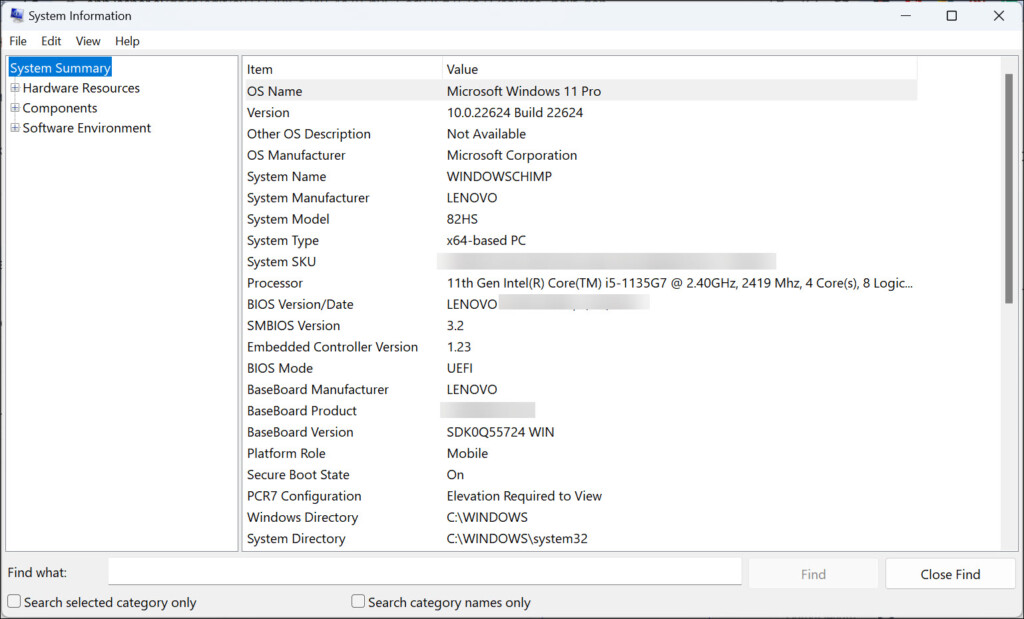Screen dimensions: 1024x619
Task: Open the Edit menu
Action: (x=51, y=41)
